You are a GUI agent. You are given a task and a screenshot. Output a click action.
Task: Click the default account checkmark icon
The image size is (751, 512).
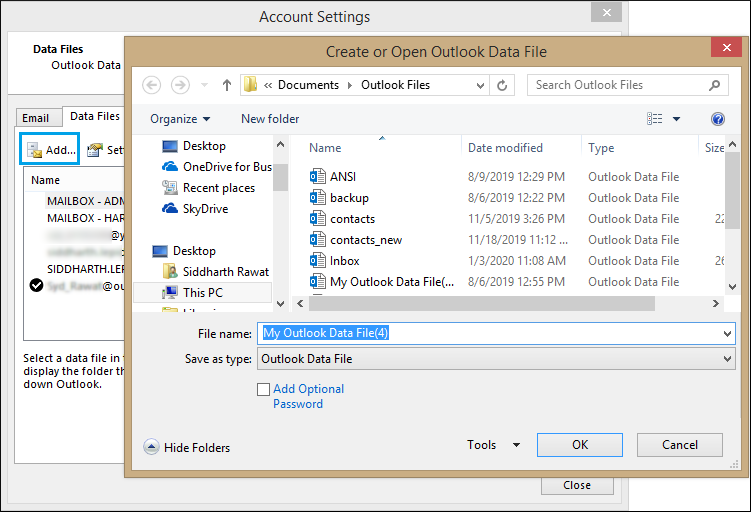coord(36,286)
